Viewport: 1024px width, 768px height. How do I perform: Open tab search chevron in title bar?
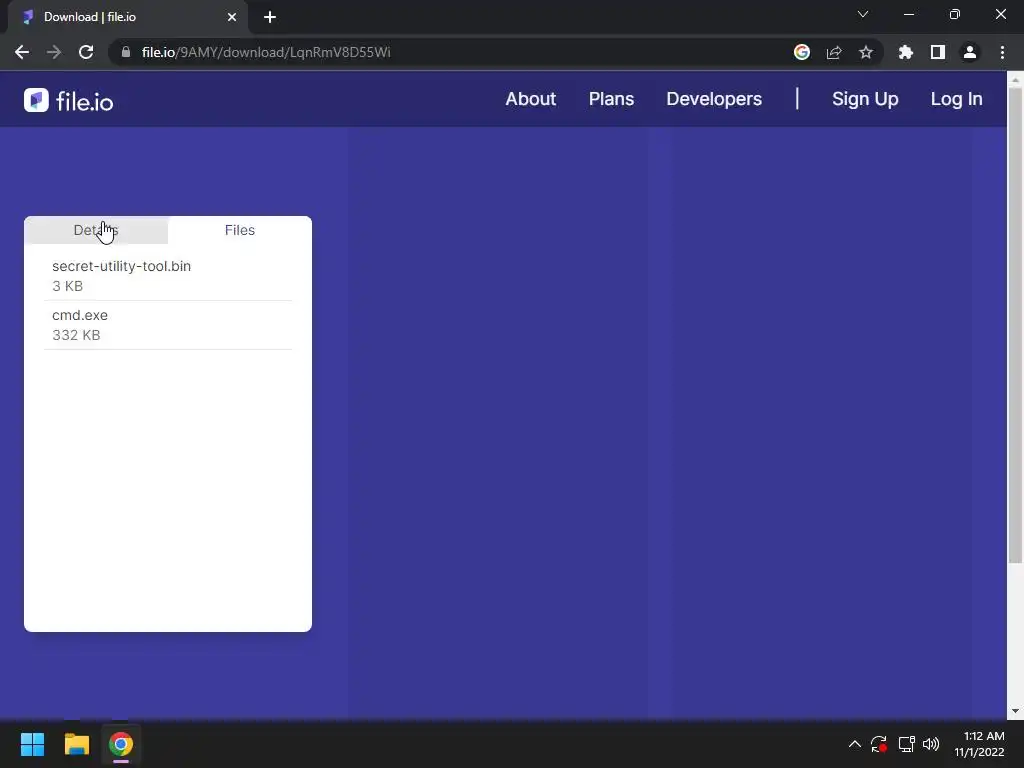863,14
